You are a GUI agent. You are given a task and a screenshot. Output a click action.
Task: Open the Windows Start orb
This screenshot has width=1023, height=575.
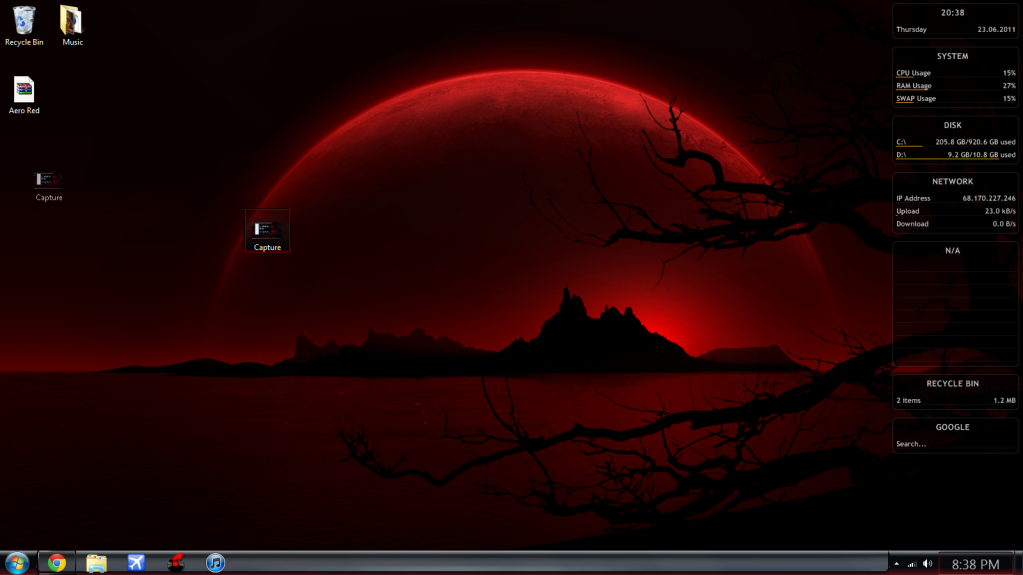point(17,563)
